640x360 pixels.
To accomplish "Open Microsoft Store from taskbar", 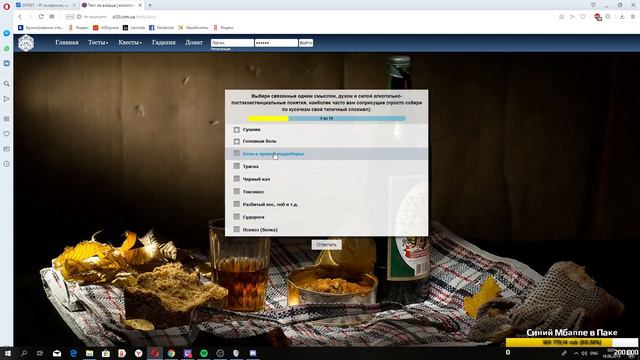I will [x=106, y=353].
